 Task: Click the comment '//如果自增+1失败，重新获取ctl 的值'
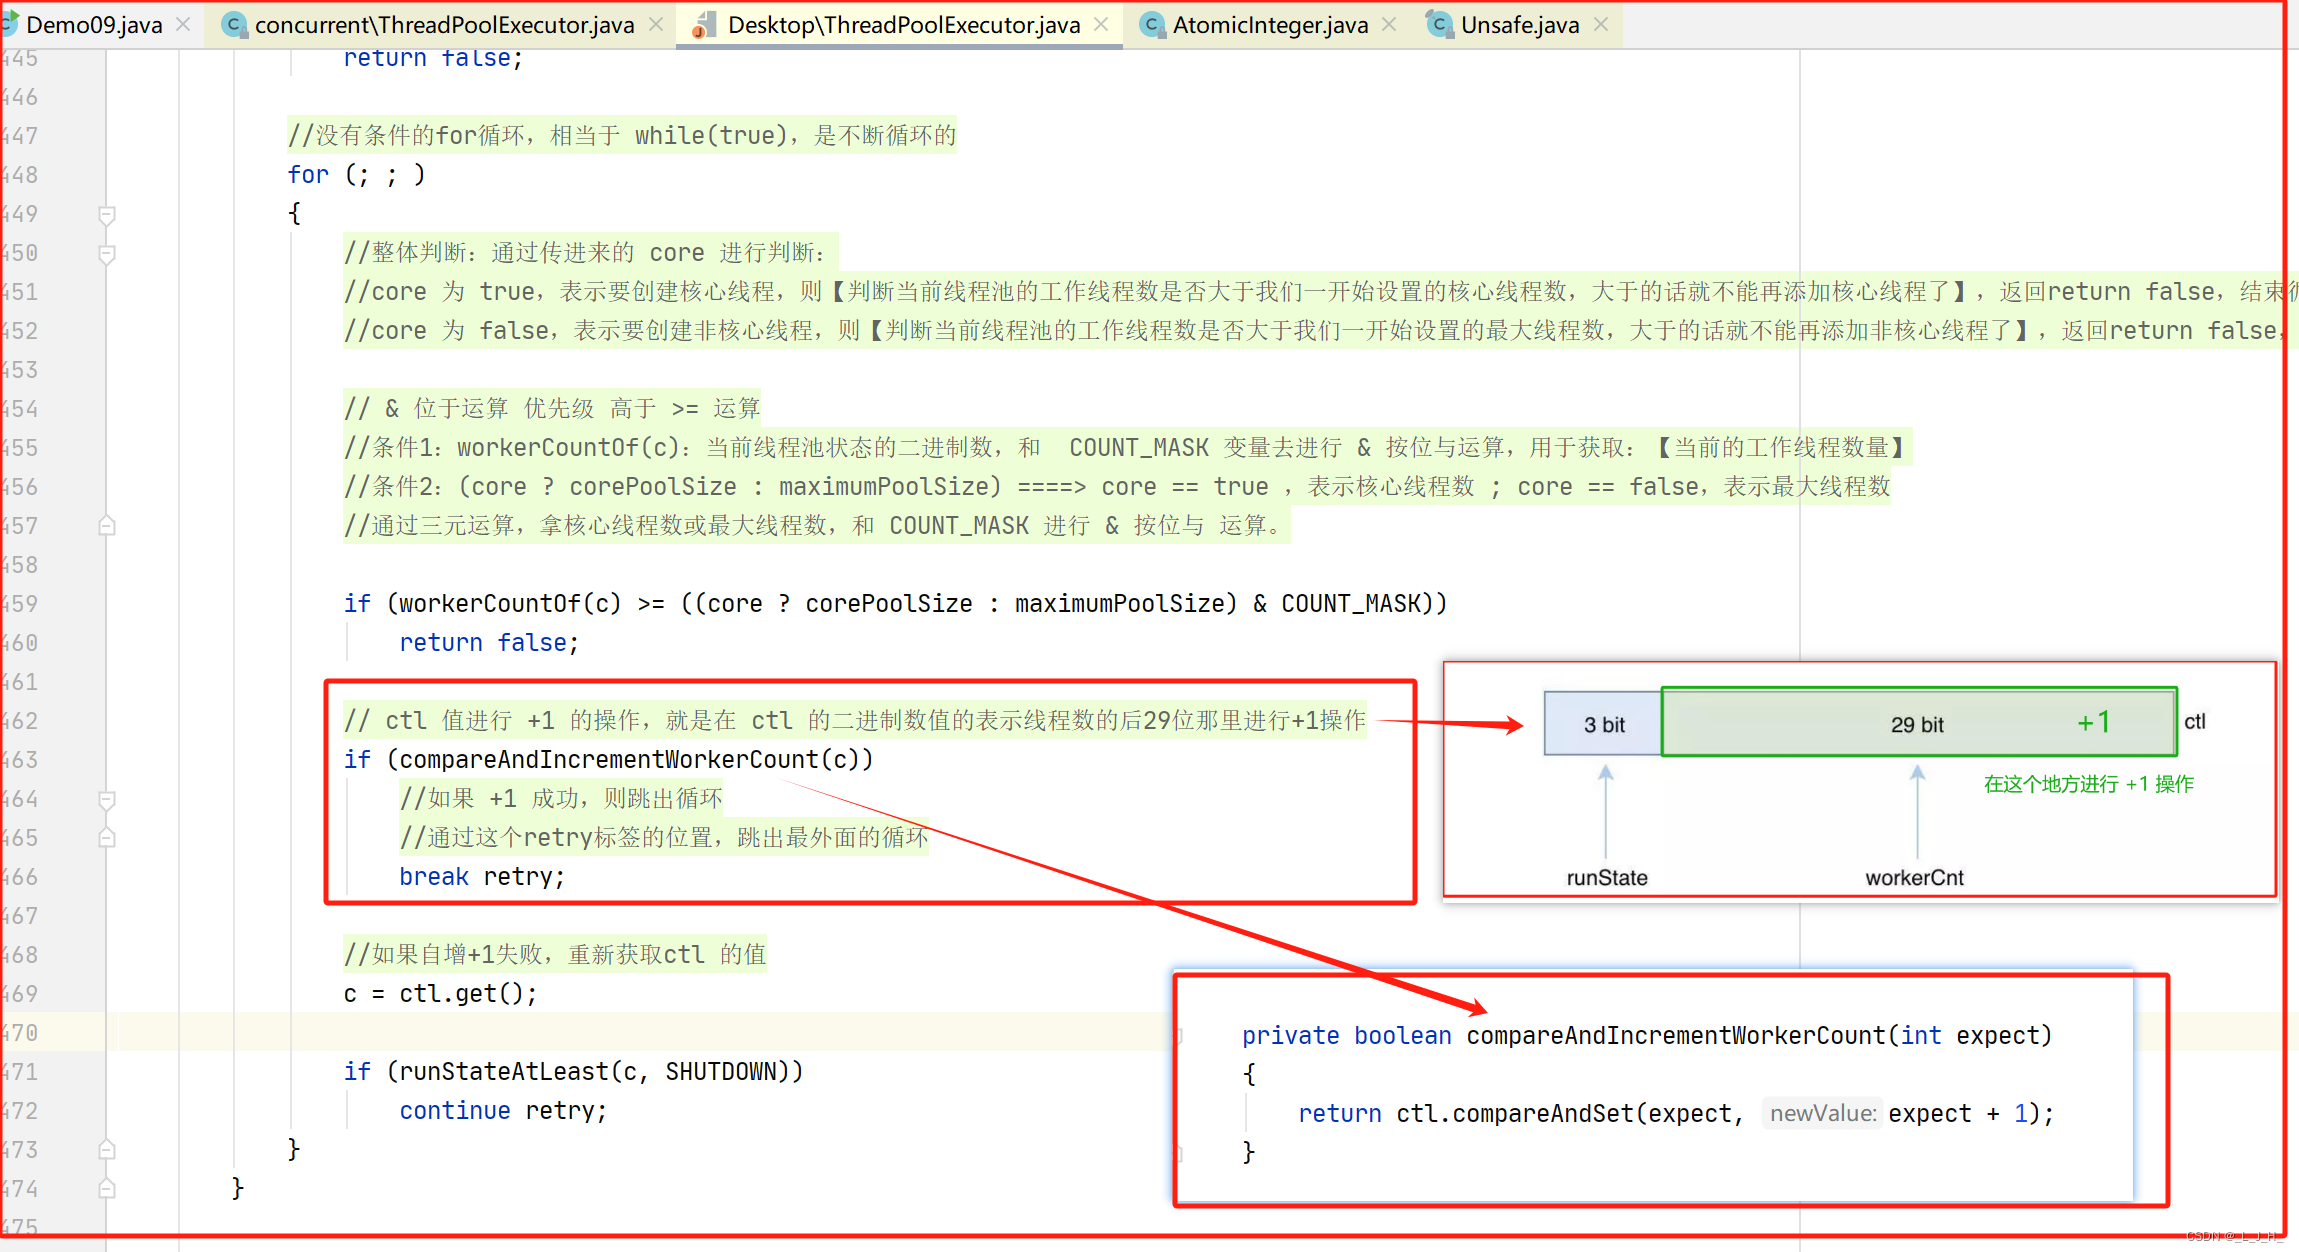(555, 955)
